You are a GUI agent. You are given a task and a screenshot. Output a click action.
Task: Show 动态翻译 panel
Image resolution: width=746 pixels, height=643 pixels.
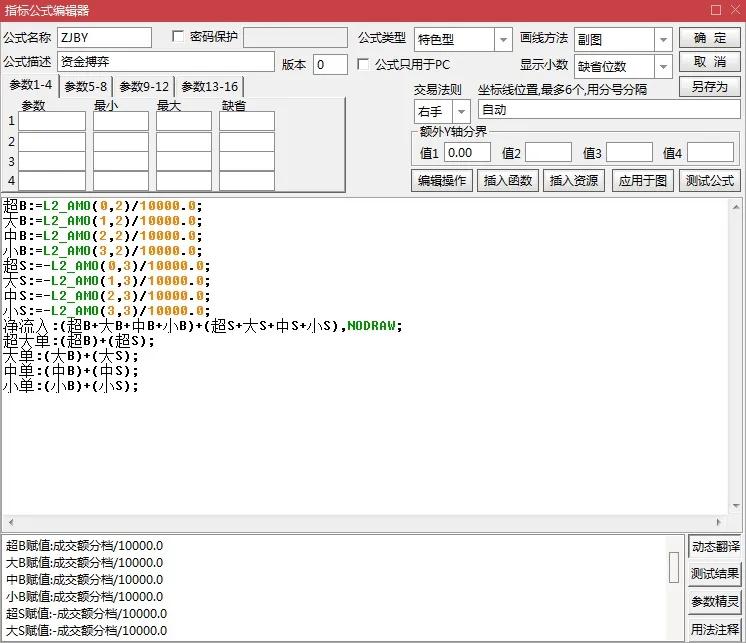click(x=715, y=547)
